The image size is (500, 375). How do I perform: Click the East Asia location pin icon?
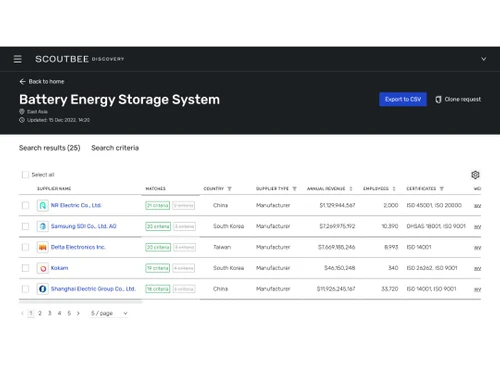[x=22, y=112]
